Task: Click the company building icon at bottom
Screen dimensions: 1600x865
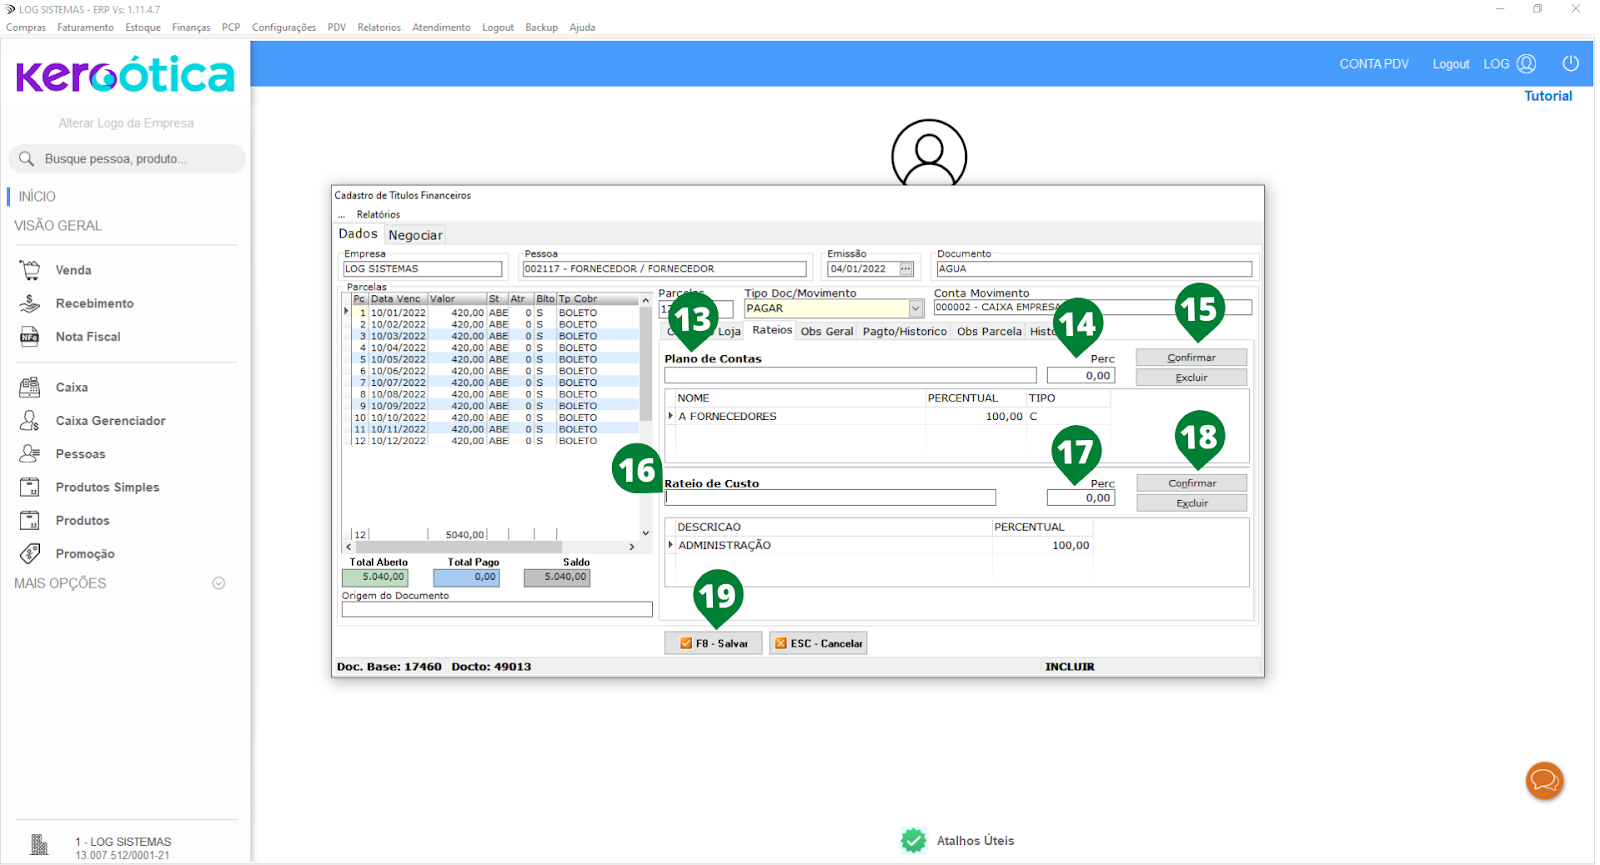Action: click(39, 845)
